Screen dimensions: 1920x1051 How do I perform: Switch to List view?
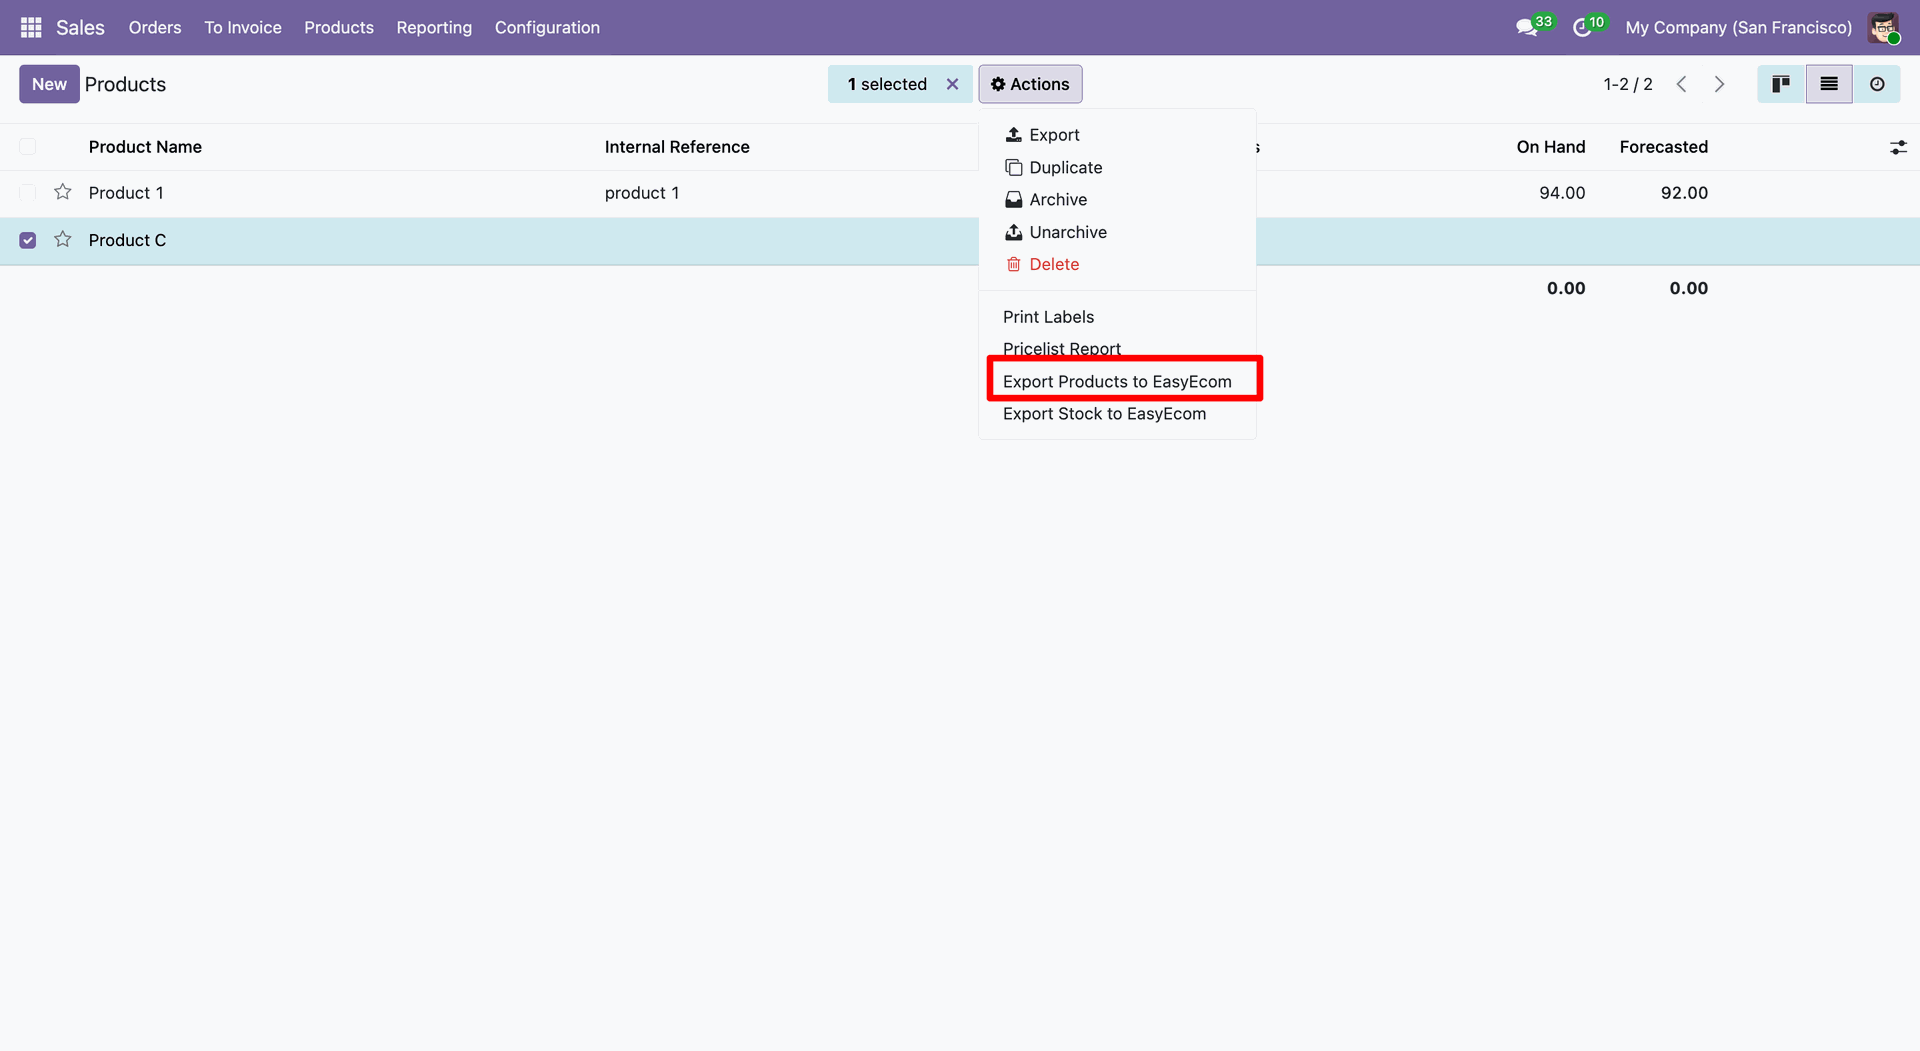1829,84
